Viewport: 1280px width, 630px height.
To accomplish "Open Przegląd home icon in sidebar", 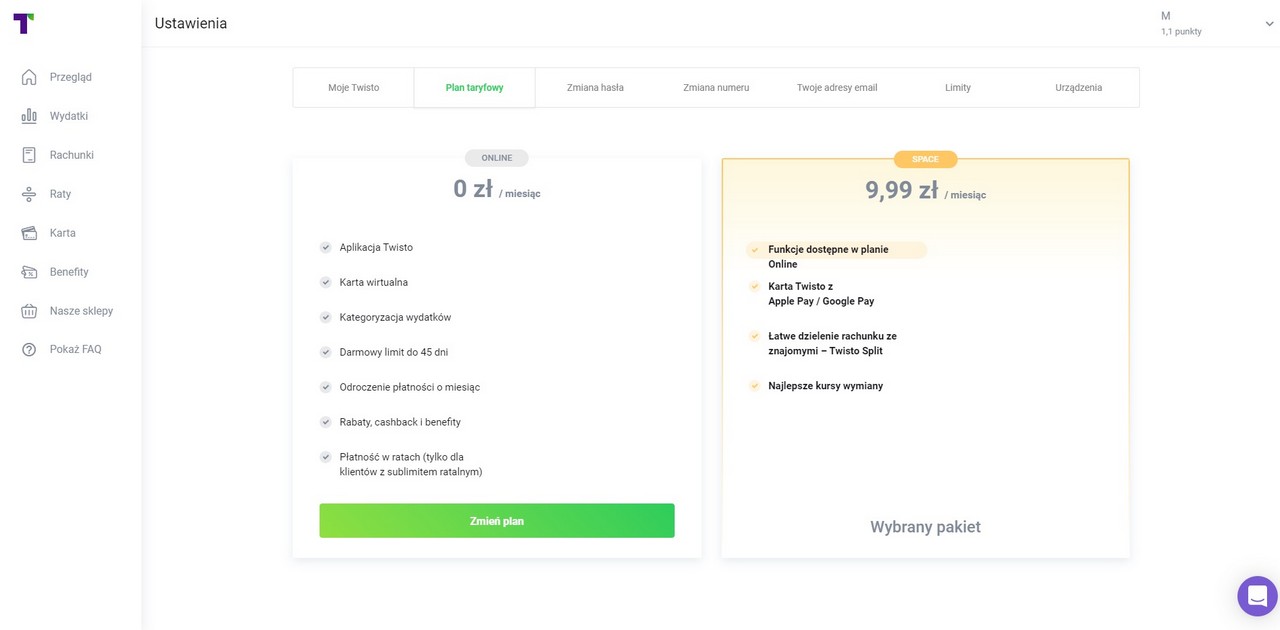I will pos(29,77).
